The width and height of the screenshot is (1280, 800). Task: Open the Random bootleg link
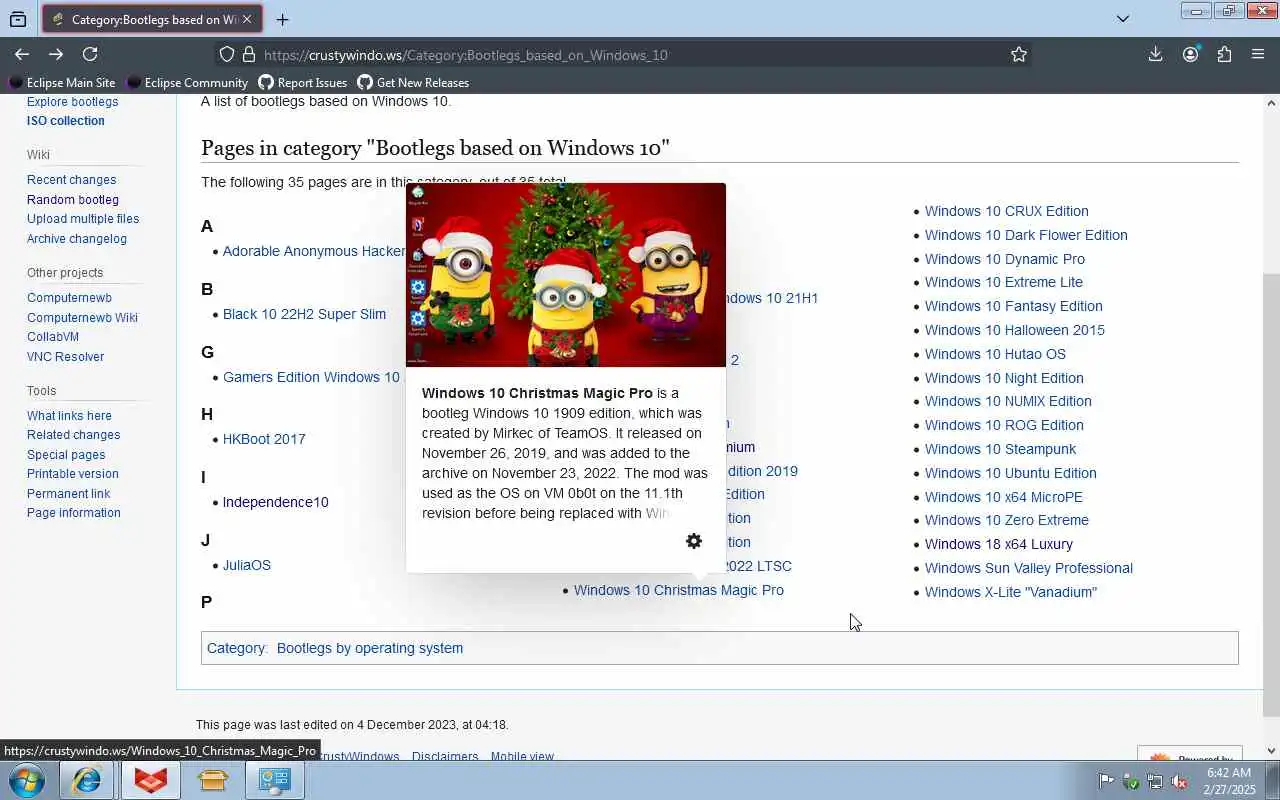coord(72,200)
